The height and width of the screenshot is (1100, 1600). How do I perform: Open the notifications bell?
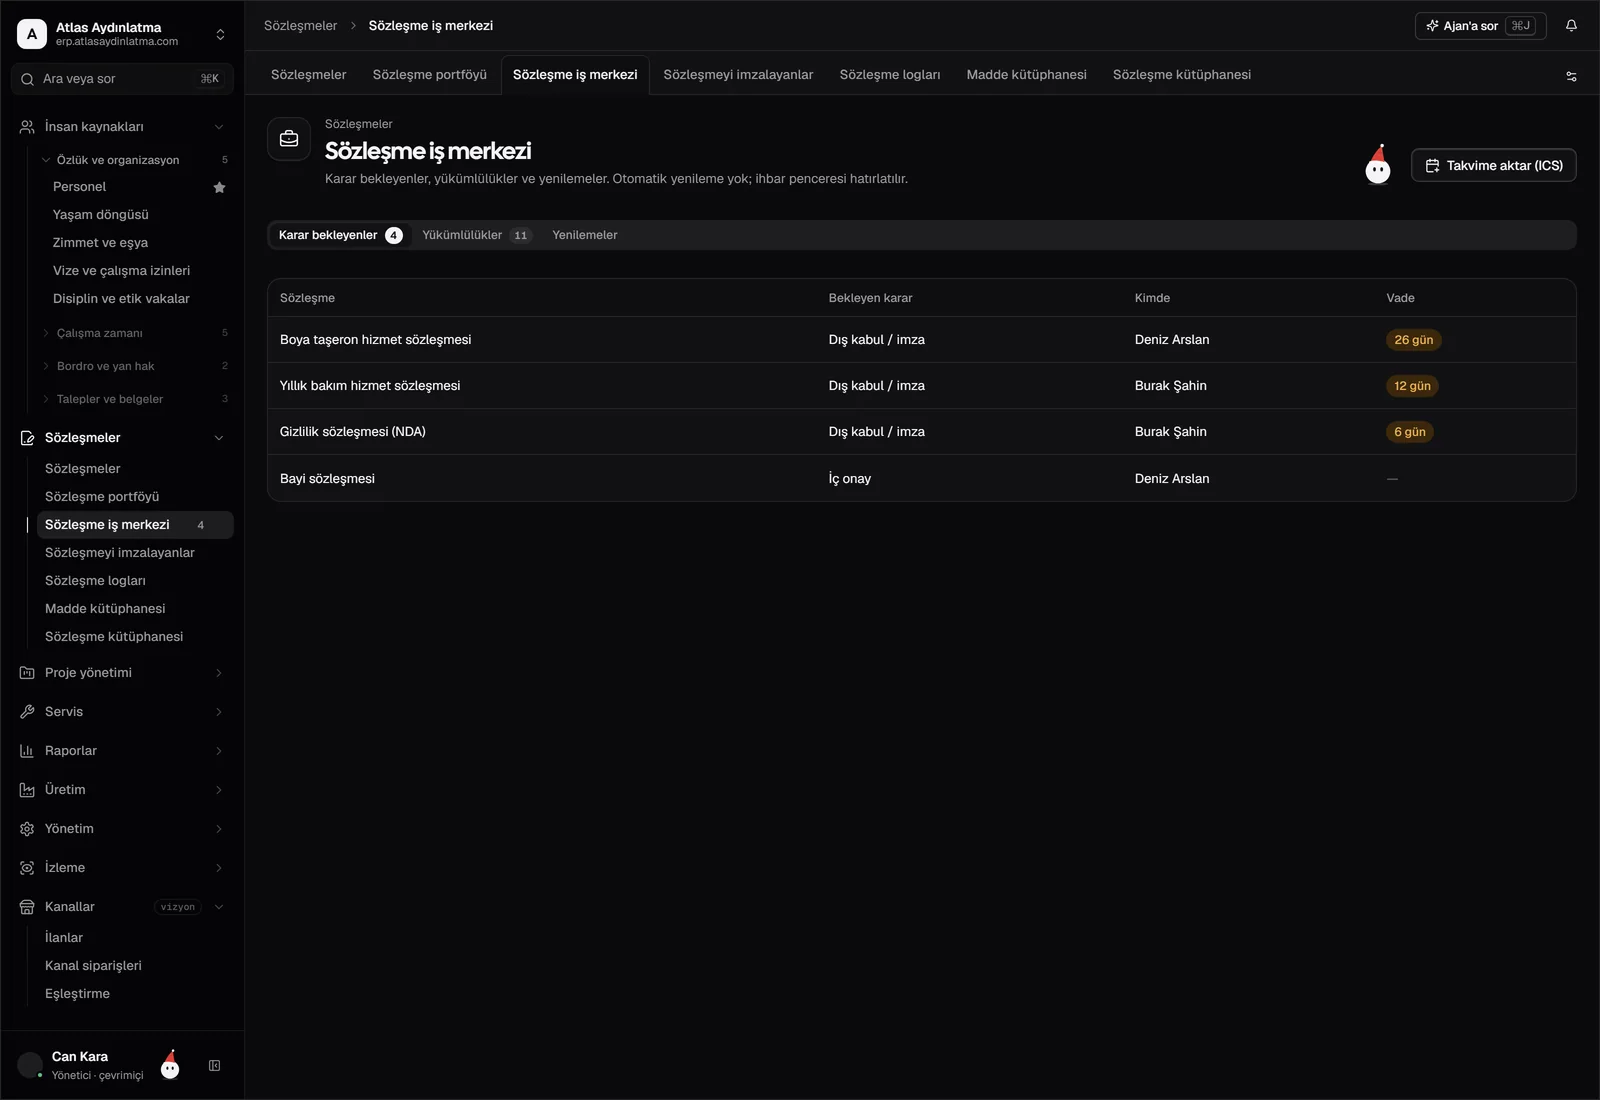click(x=1571, y=26)
